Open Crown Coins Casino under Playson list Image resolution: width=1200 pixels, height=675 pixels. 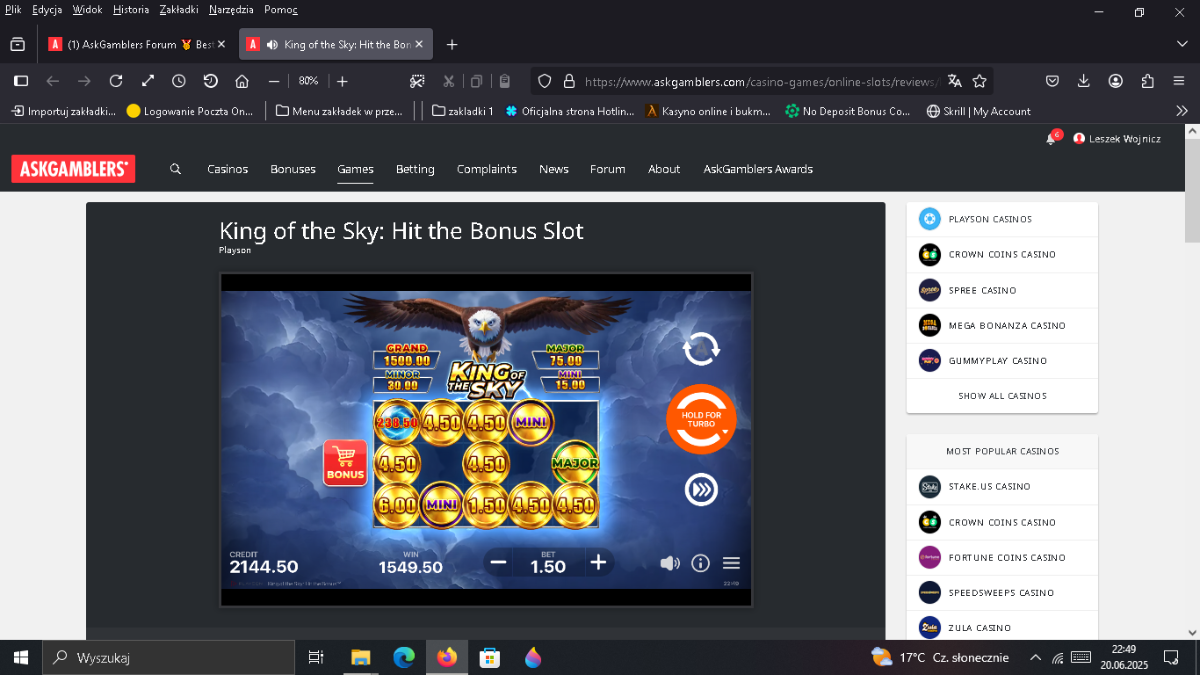tap(1002, 254)
